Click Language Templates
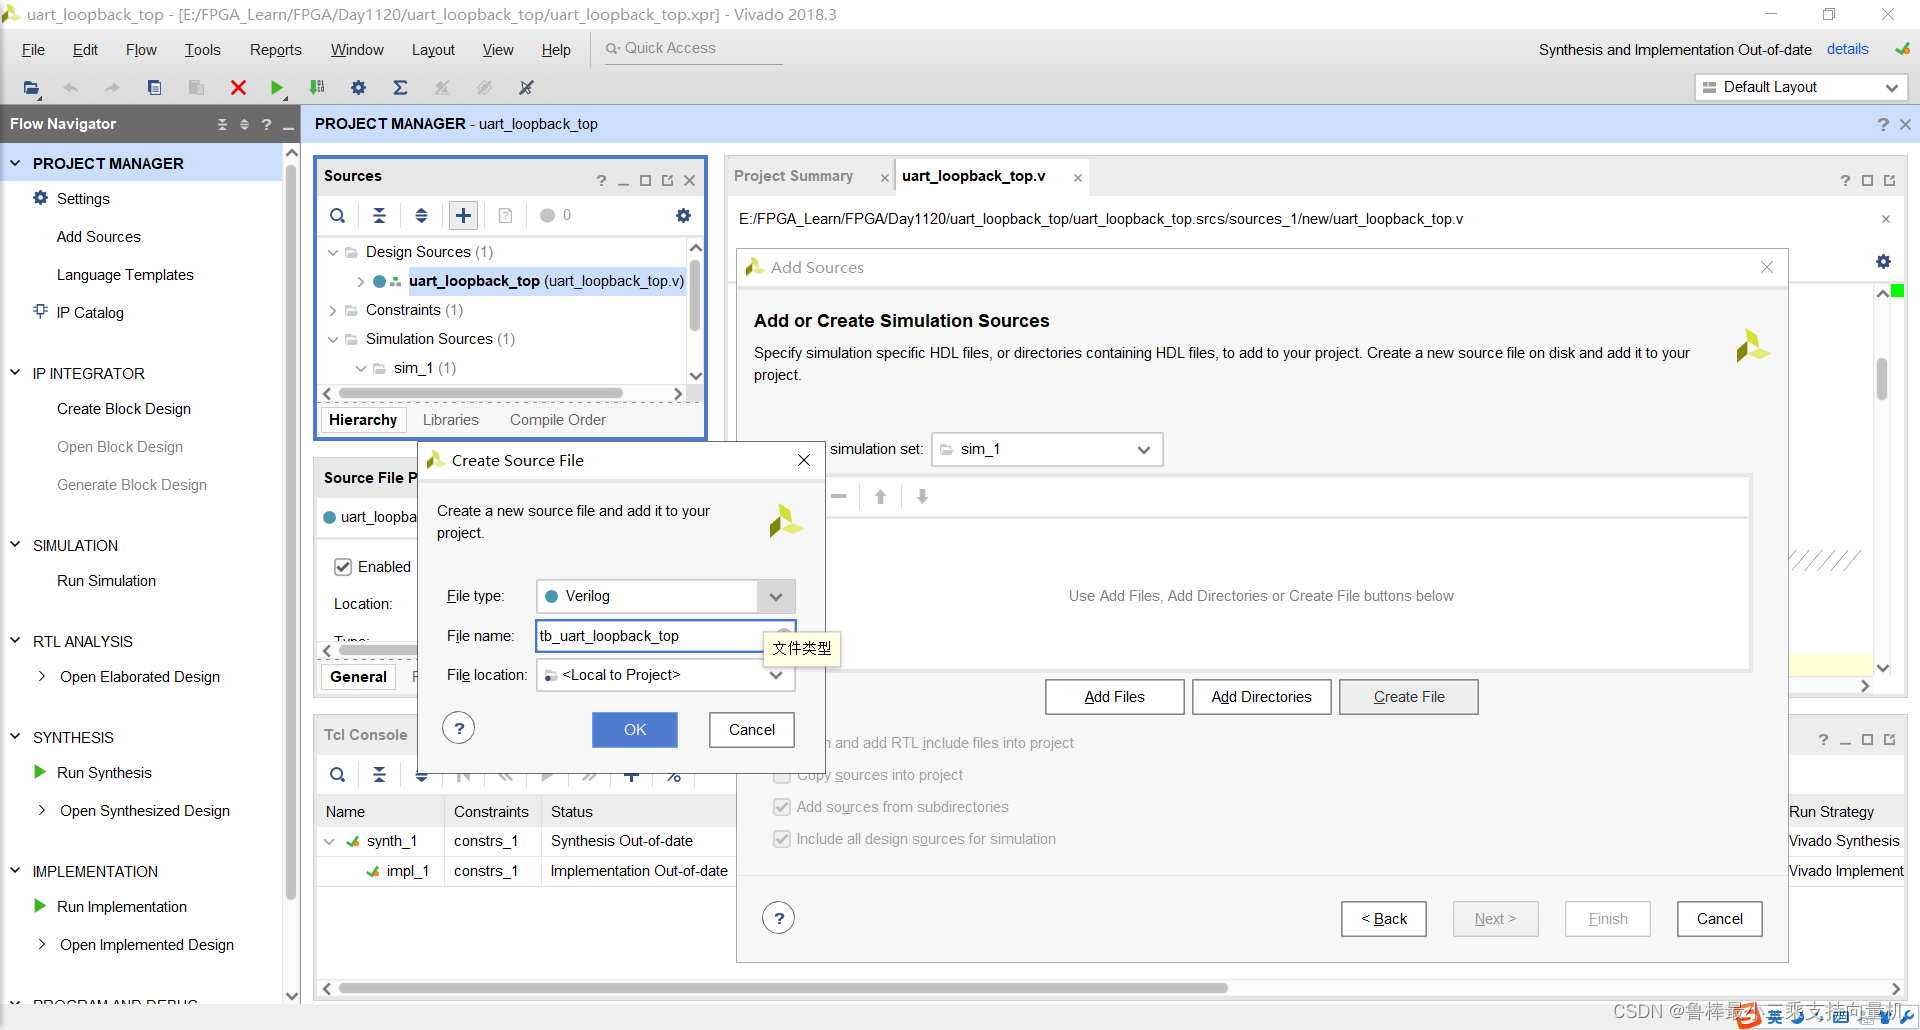 pyautogui.click(x=125, y=275)
